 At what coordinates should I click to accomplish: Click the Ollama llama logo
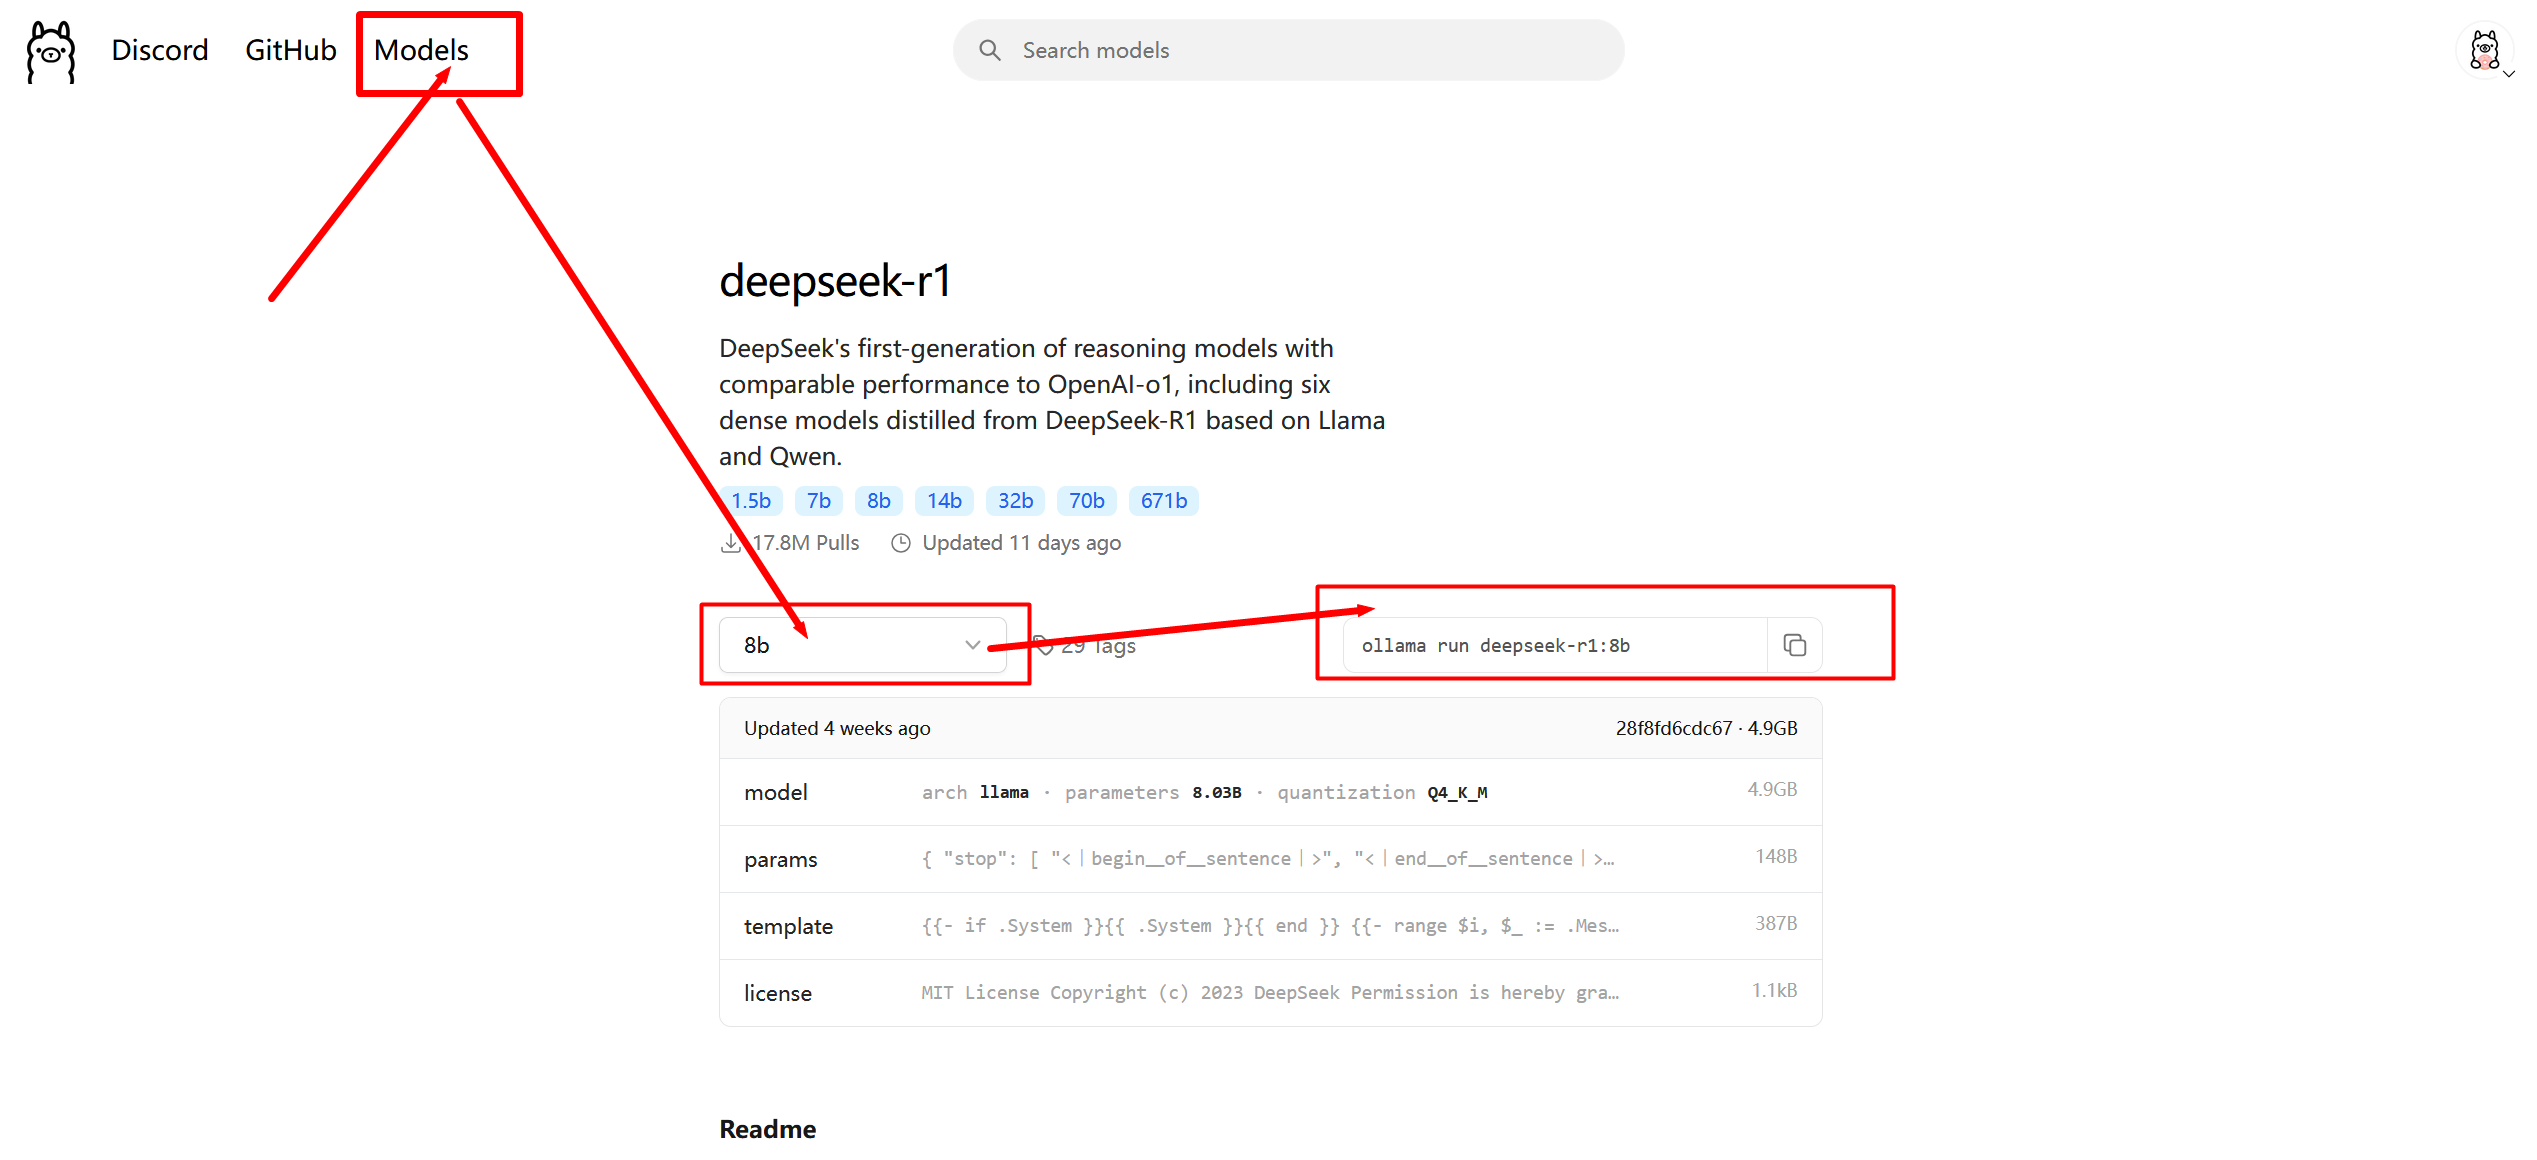pyautogui.click(x=51, y=52)
